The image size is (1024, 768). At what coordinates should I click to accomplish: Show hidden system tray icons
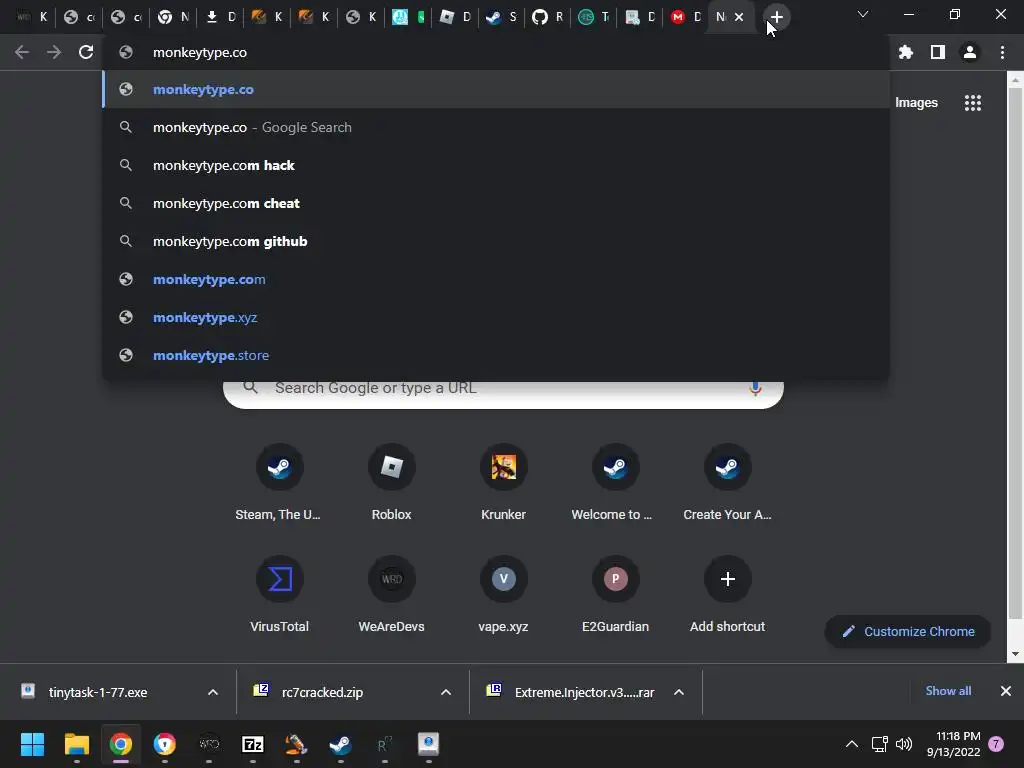pos(852,744)
